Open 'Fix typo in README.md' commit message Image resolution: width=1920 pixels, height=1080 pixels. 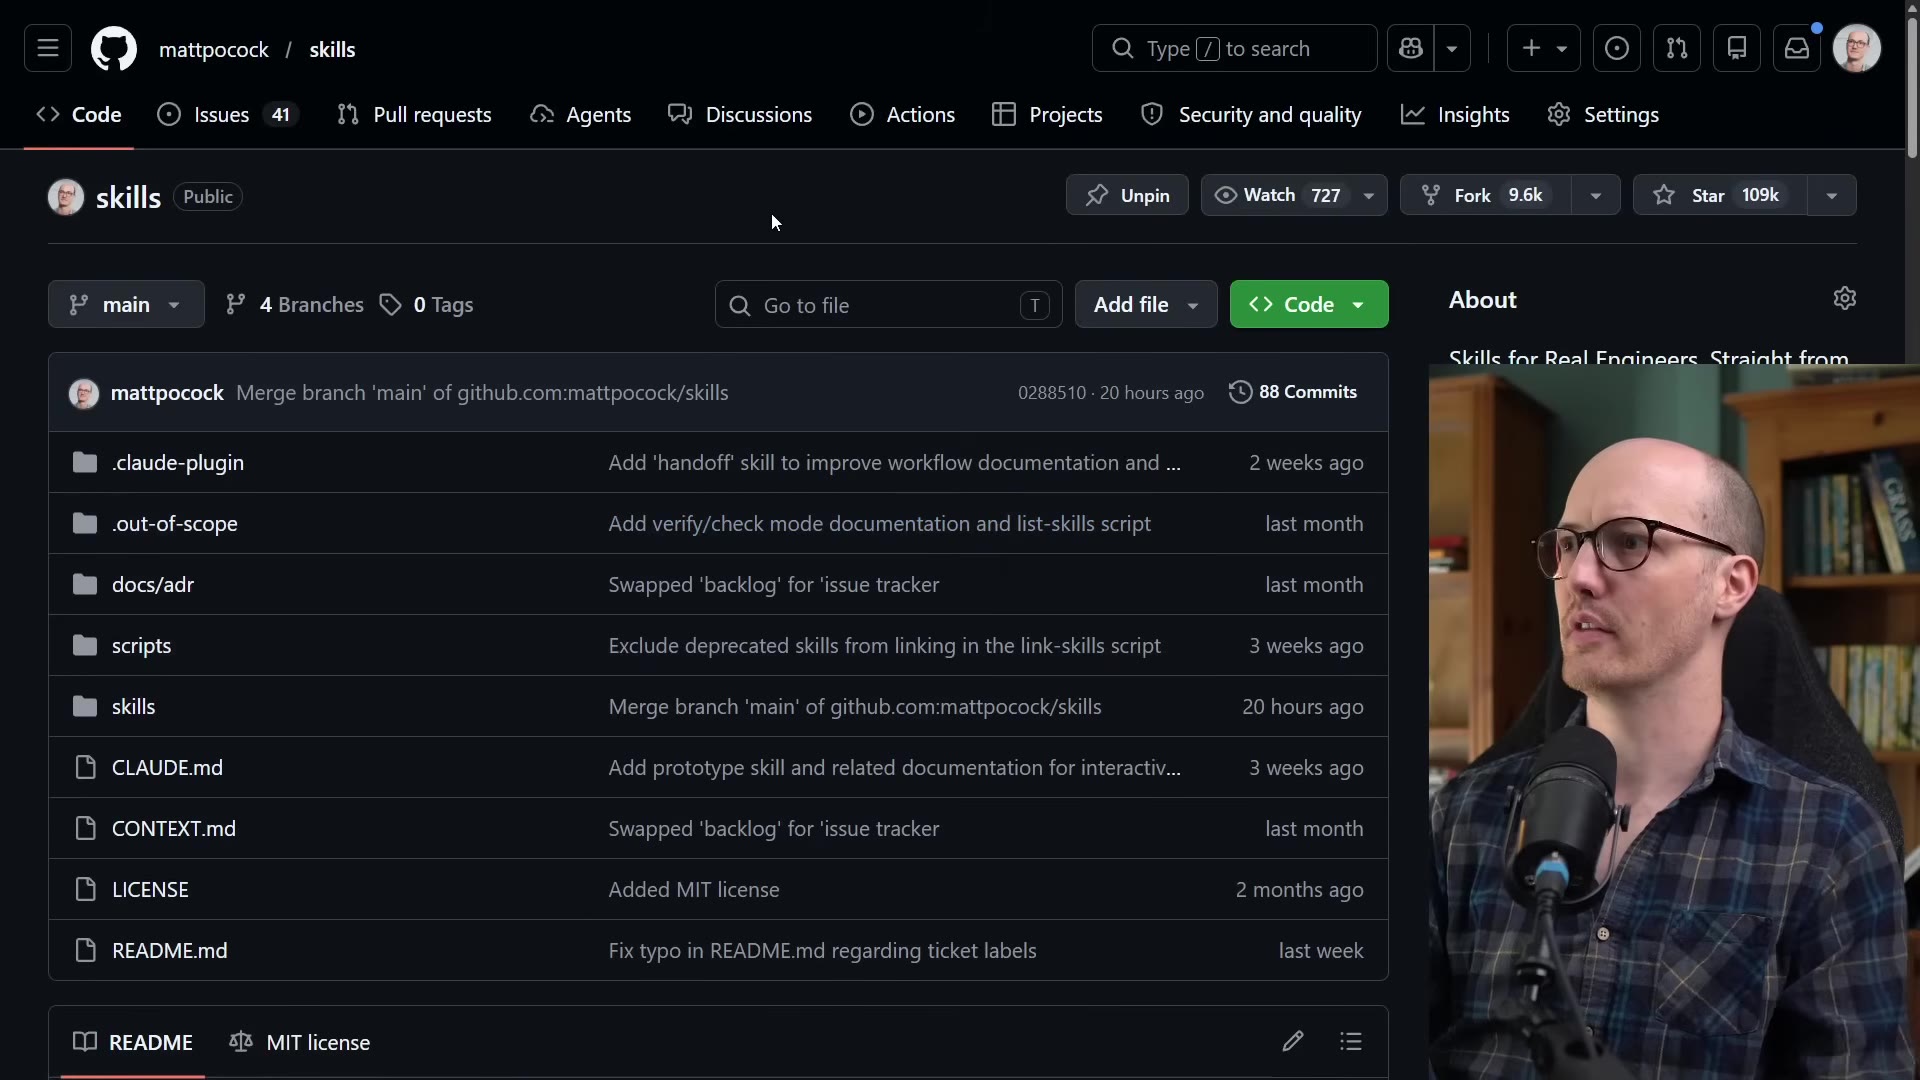tap(822, 950)
